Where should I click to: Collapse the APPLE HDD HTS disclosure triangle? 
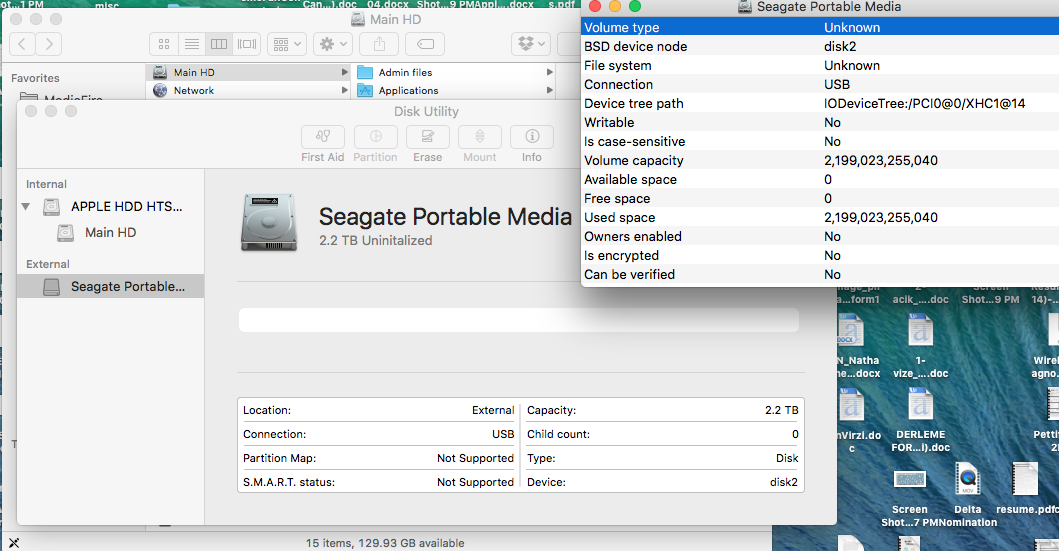26,207
